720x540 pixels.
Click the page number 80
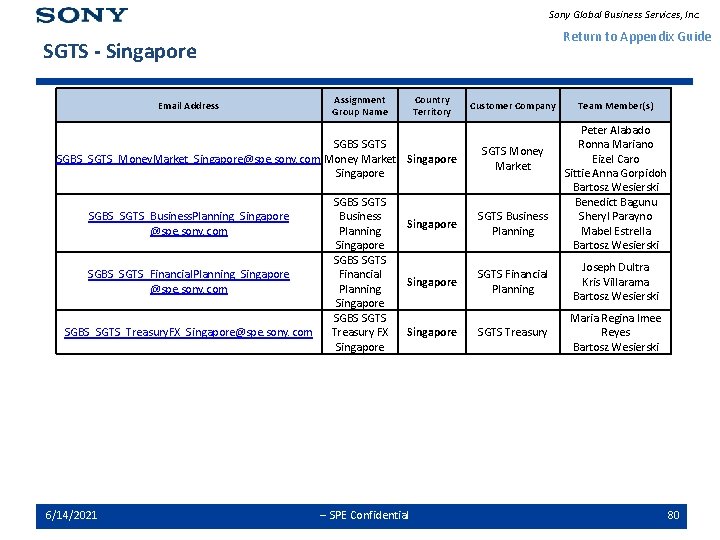[x=673, y=515]
